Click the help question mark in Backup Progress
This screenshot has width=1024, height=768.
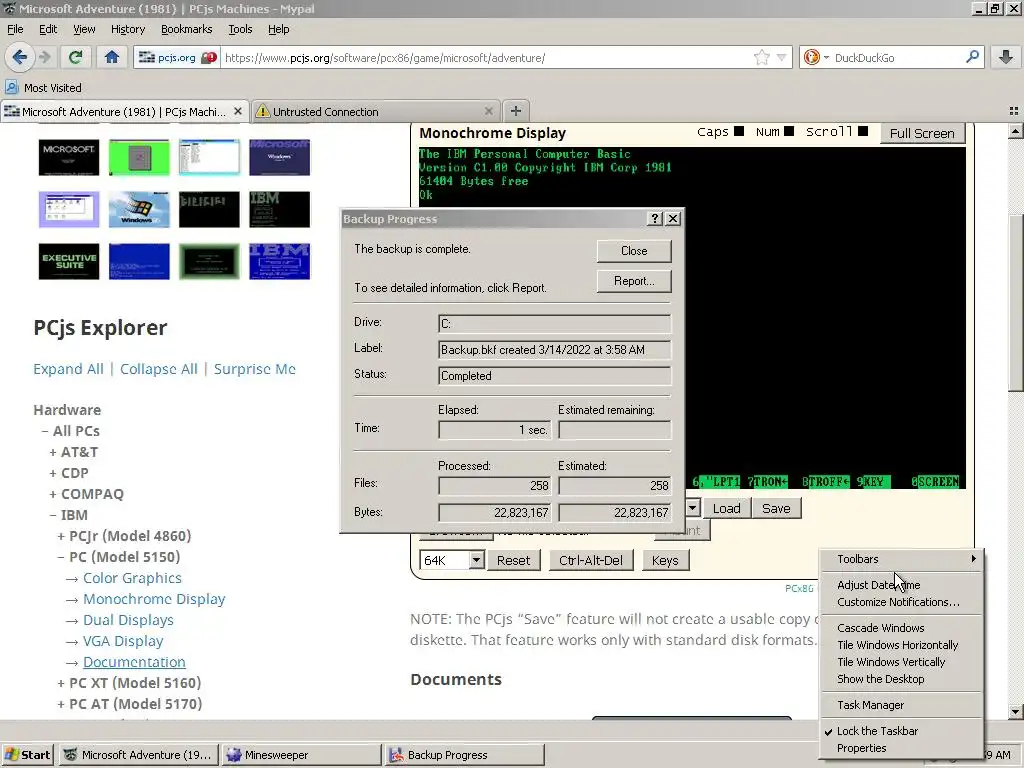(655, 219)
